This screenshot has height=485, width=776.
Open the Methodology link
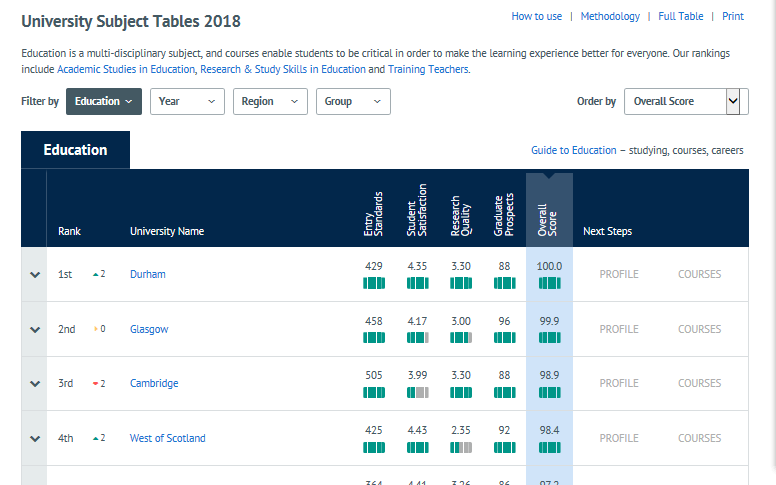[x=610, y=17]
